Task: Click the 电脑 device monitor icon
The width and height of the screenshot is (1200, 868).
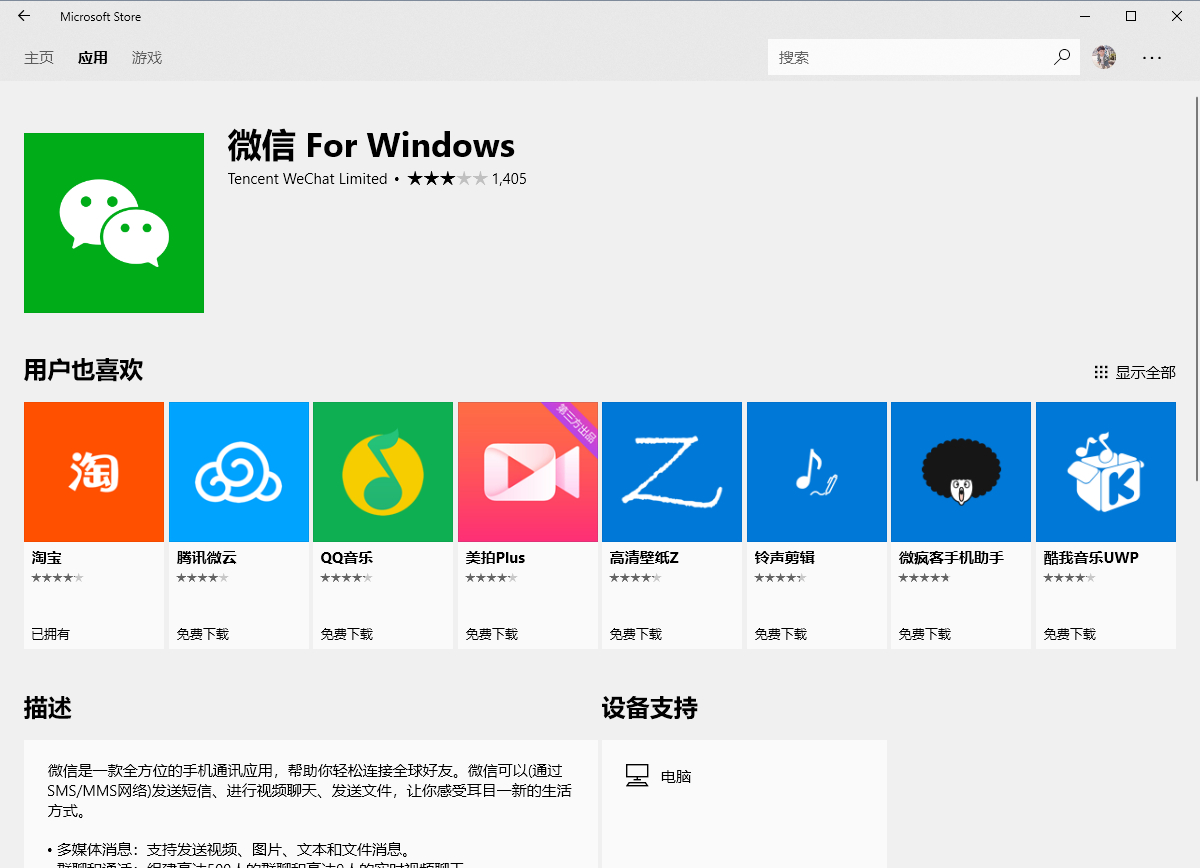Action: coord(637,776)
